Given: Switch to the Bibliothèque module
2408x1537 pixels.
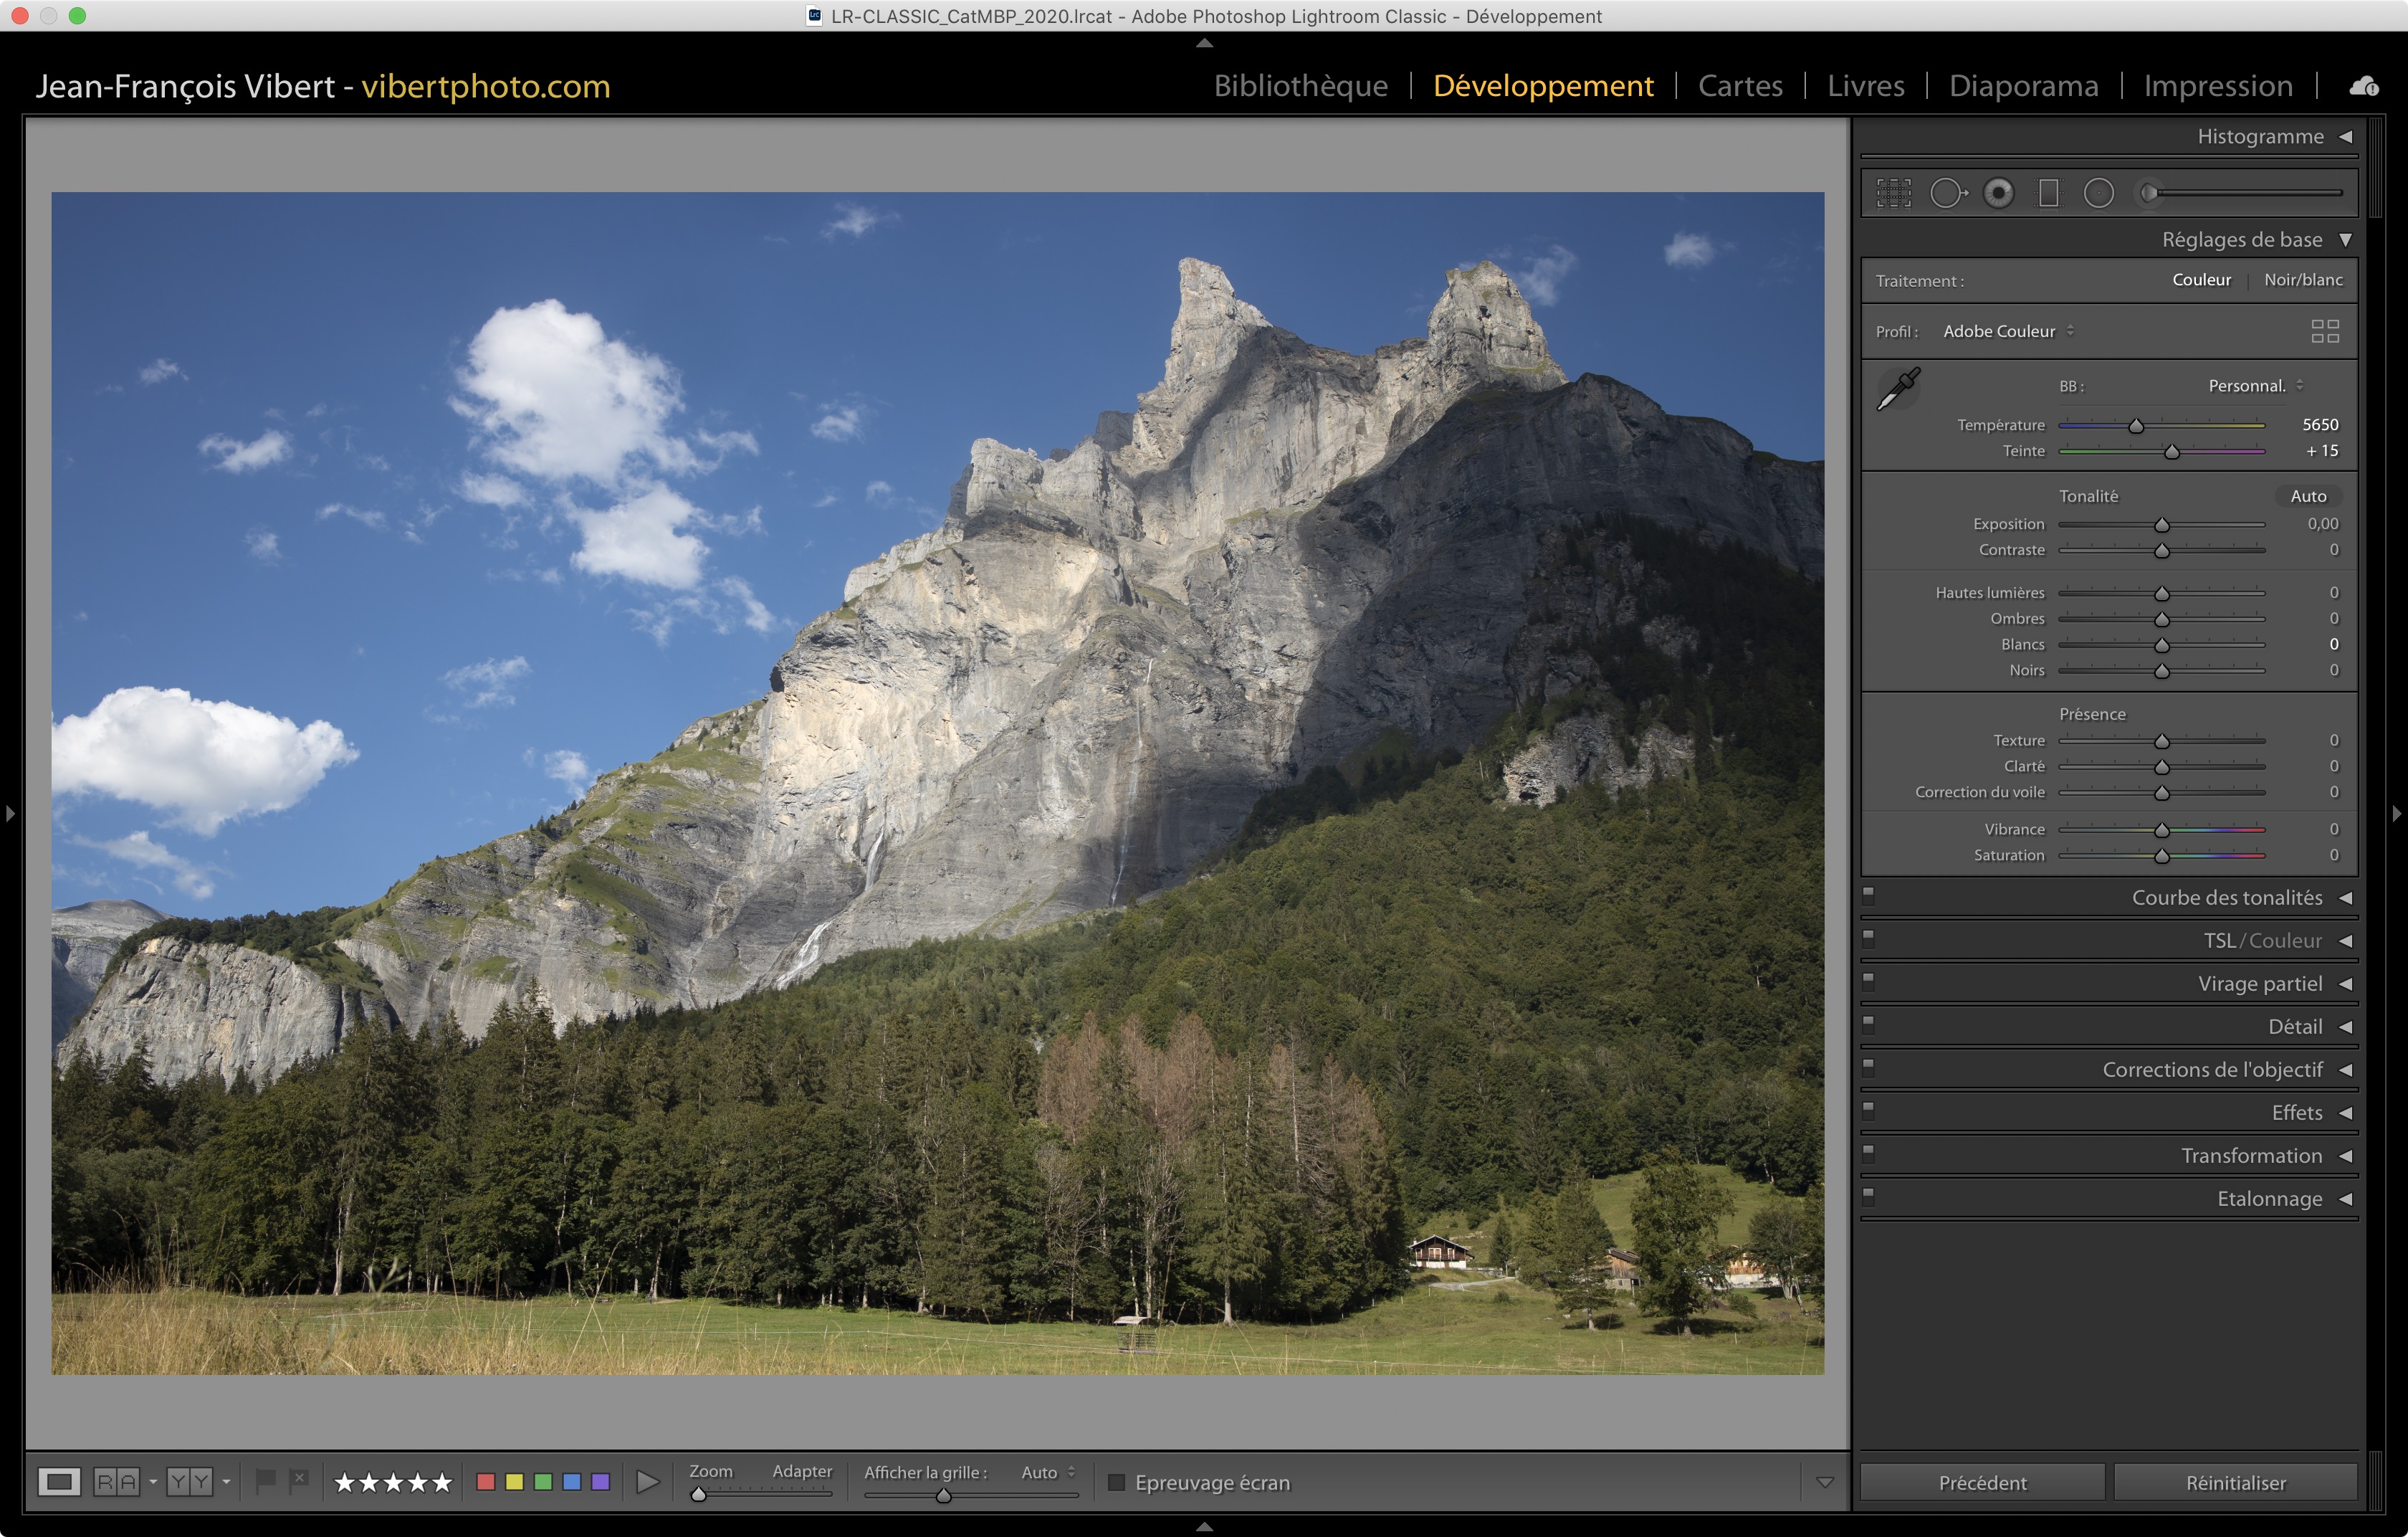Looking at the screenshot, I should [1300, 86].
